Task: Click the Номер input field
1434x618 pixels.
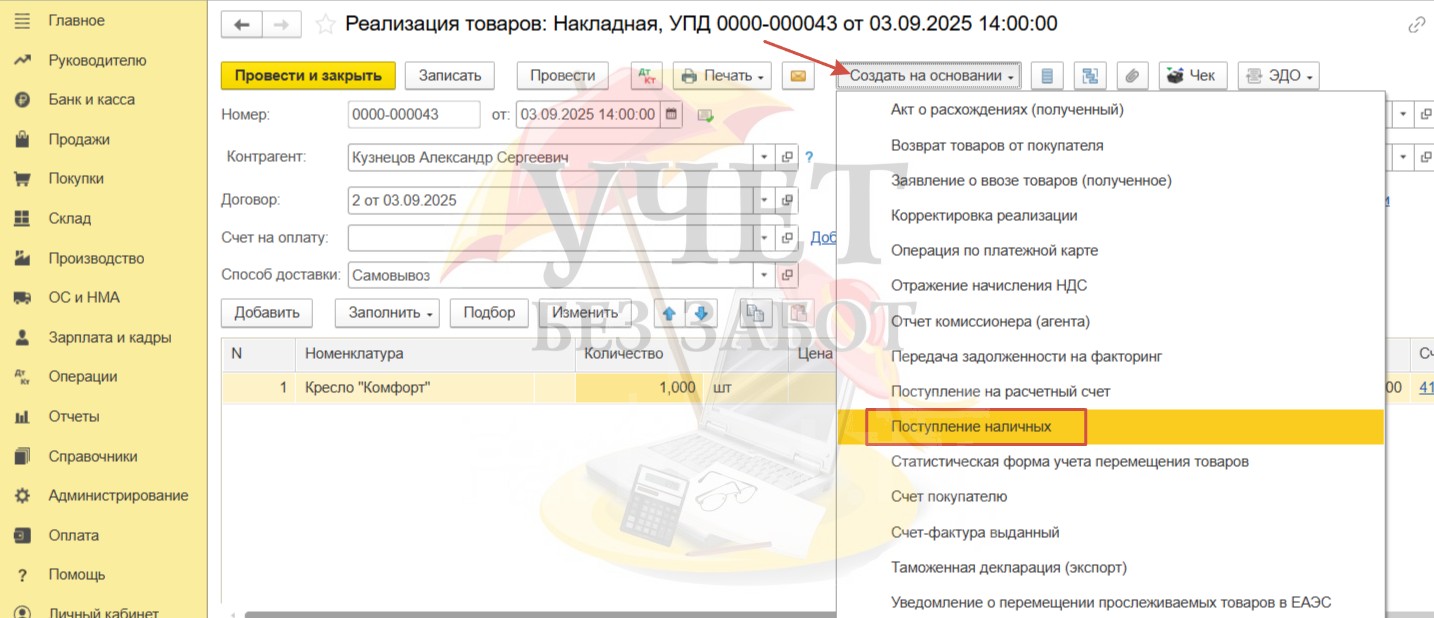Action: tap(414, 115)
